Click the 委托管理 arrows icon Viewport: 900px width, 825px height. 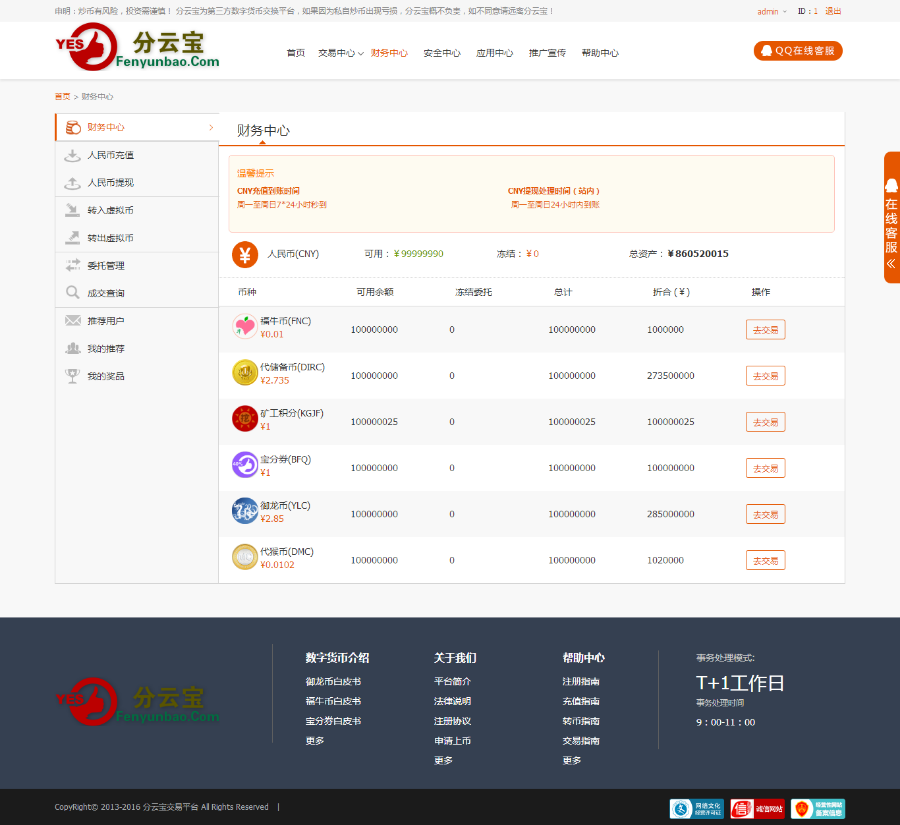(x=72, y=265)
